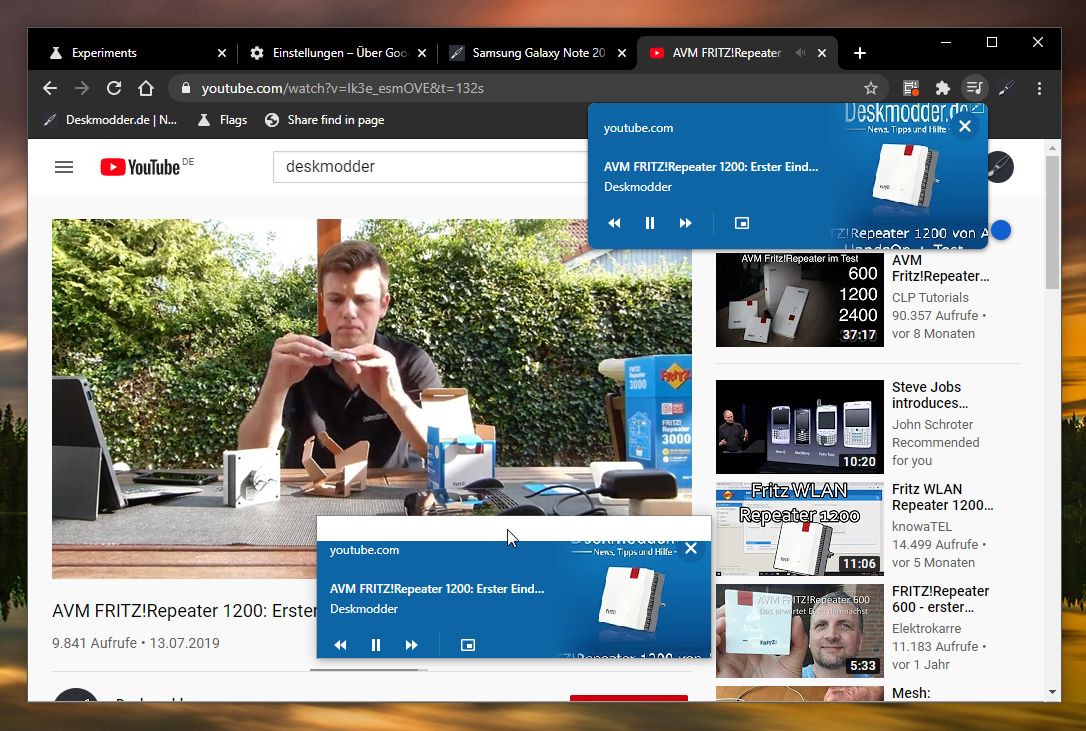
Task: Close the AVM FRITZ!Repeater tab
Action: click(821, 53)
